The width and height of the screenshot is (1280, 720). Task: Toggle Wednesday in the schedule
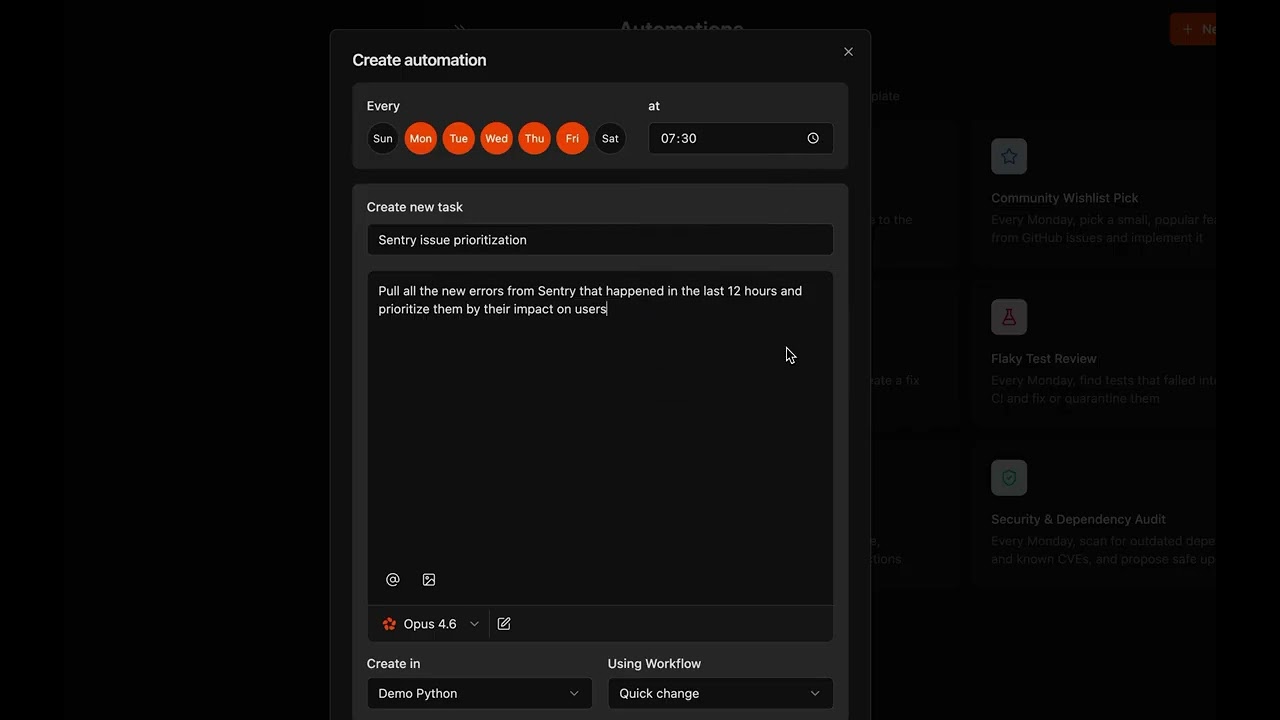[x=497, y=138]
